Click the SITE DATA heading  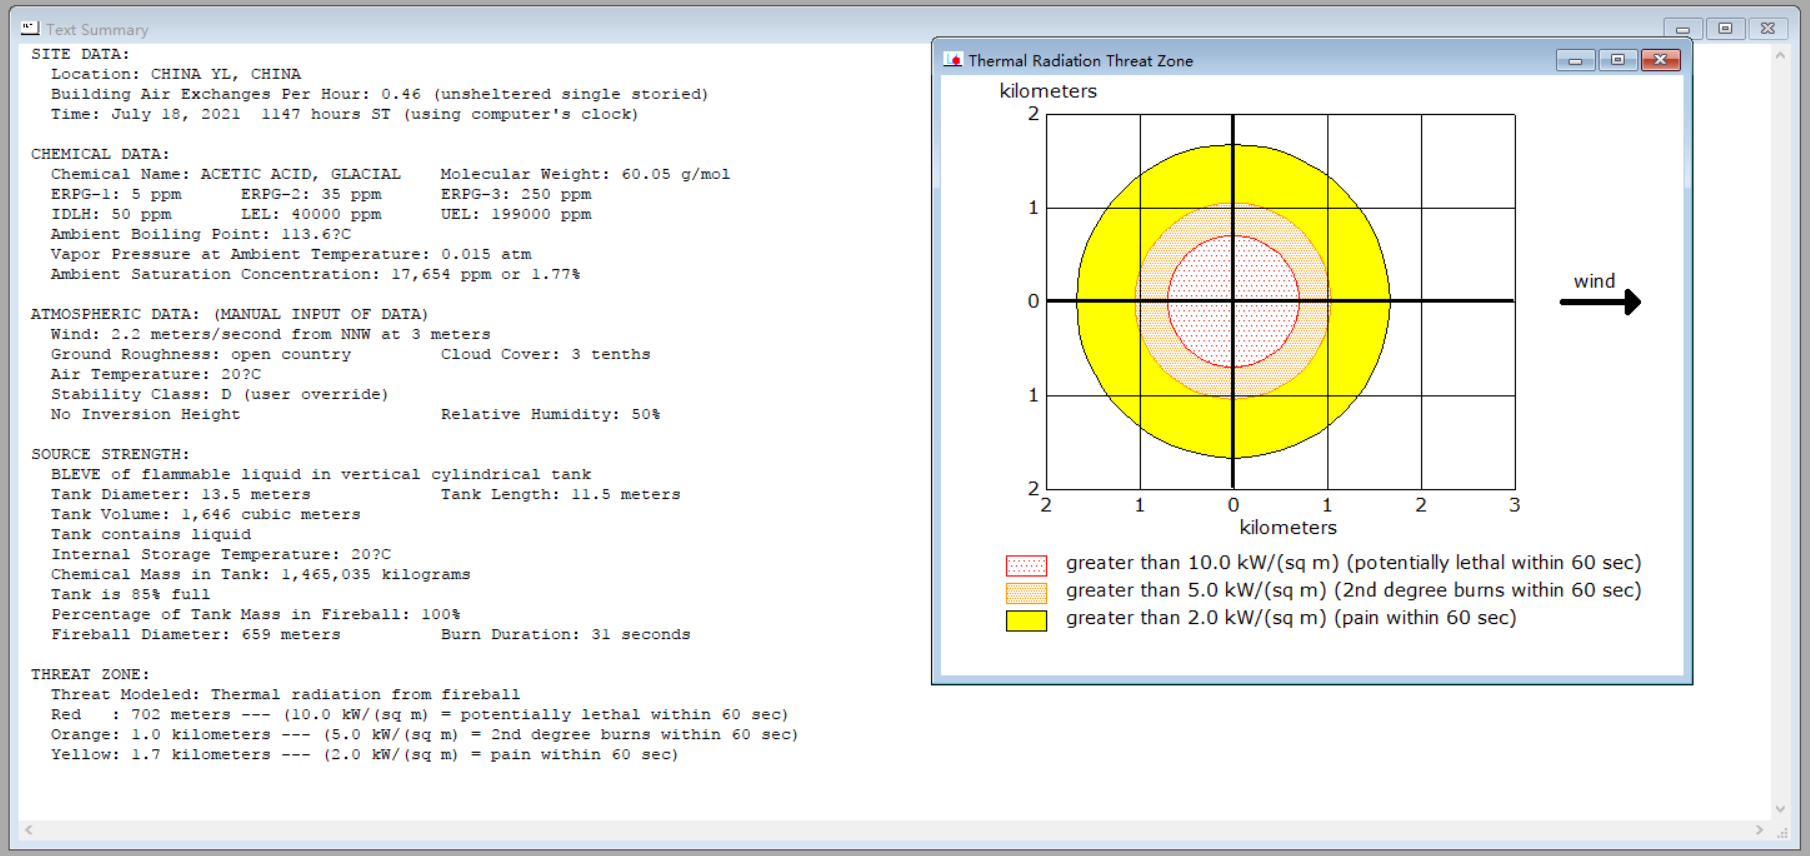coord(80,54)
